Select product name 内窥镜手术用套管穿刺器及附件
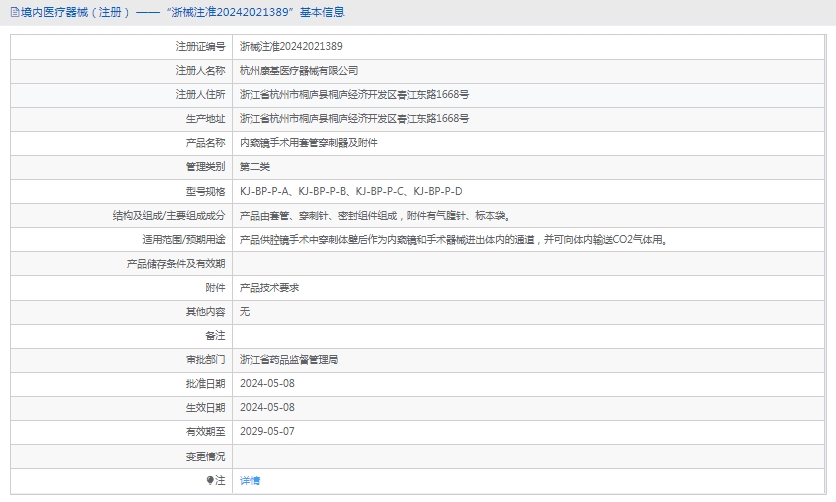This screenshot has height=502, width=836. click(x=308, y=143)
